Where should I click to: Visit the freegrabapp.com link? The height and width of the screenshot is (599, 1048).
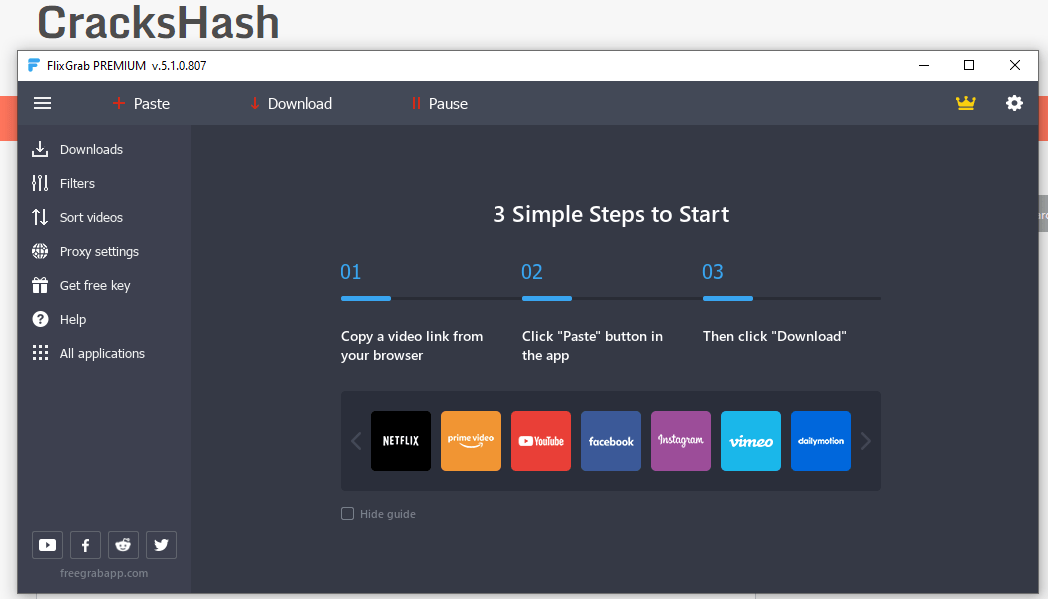point(104,573)
